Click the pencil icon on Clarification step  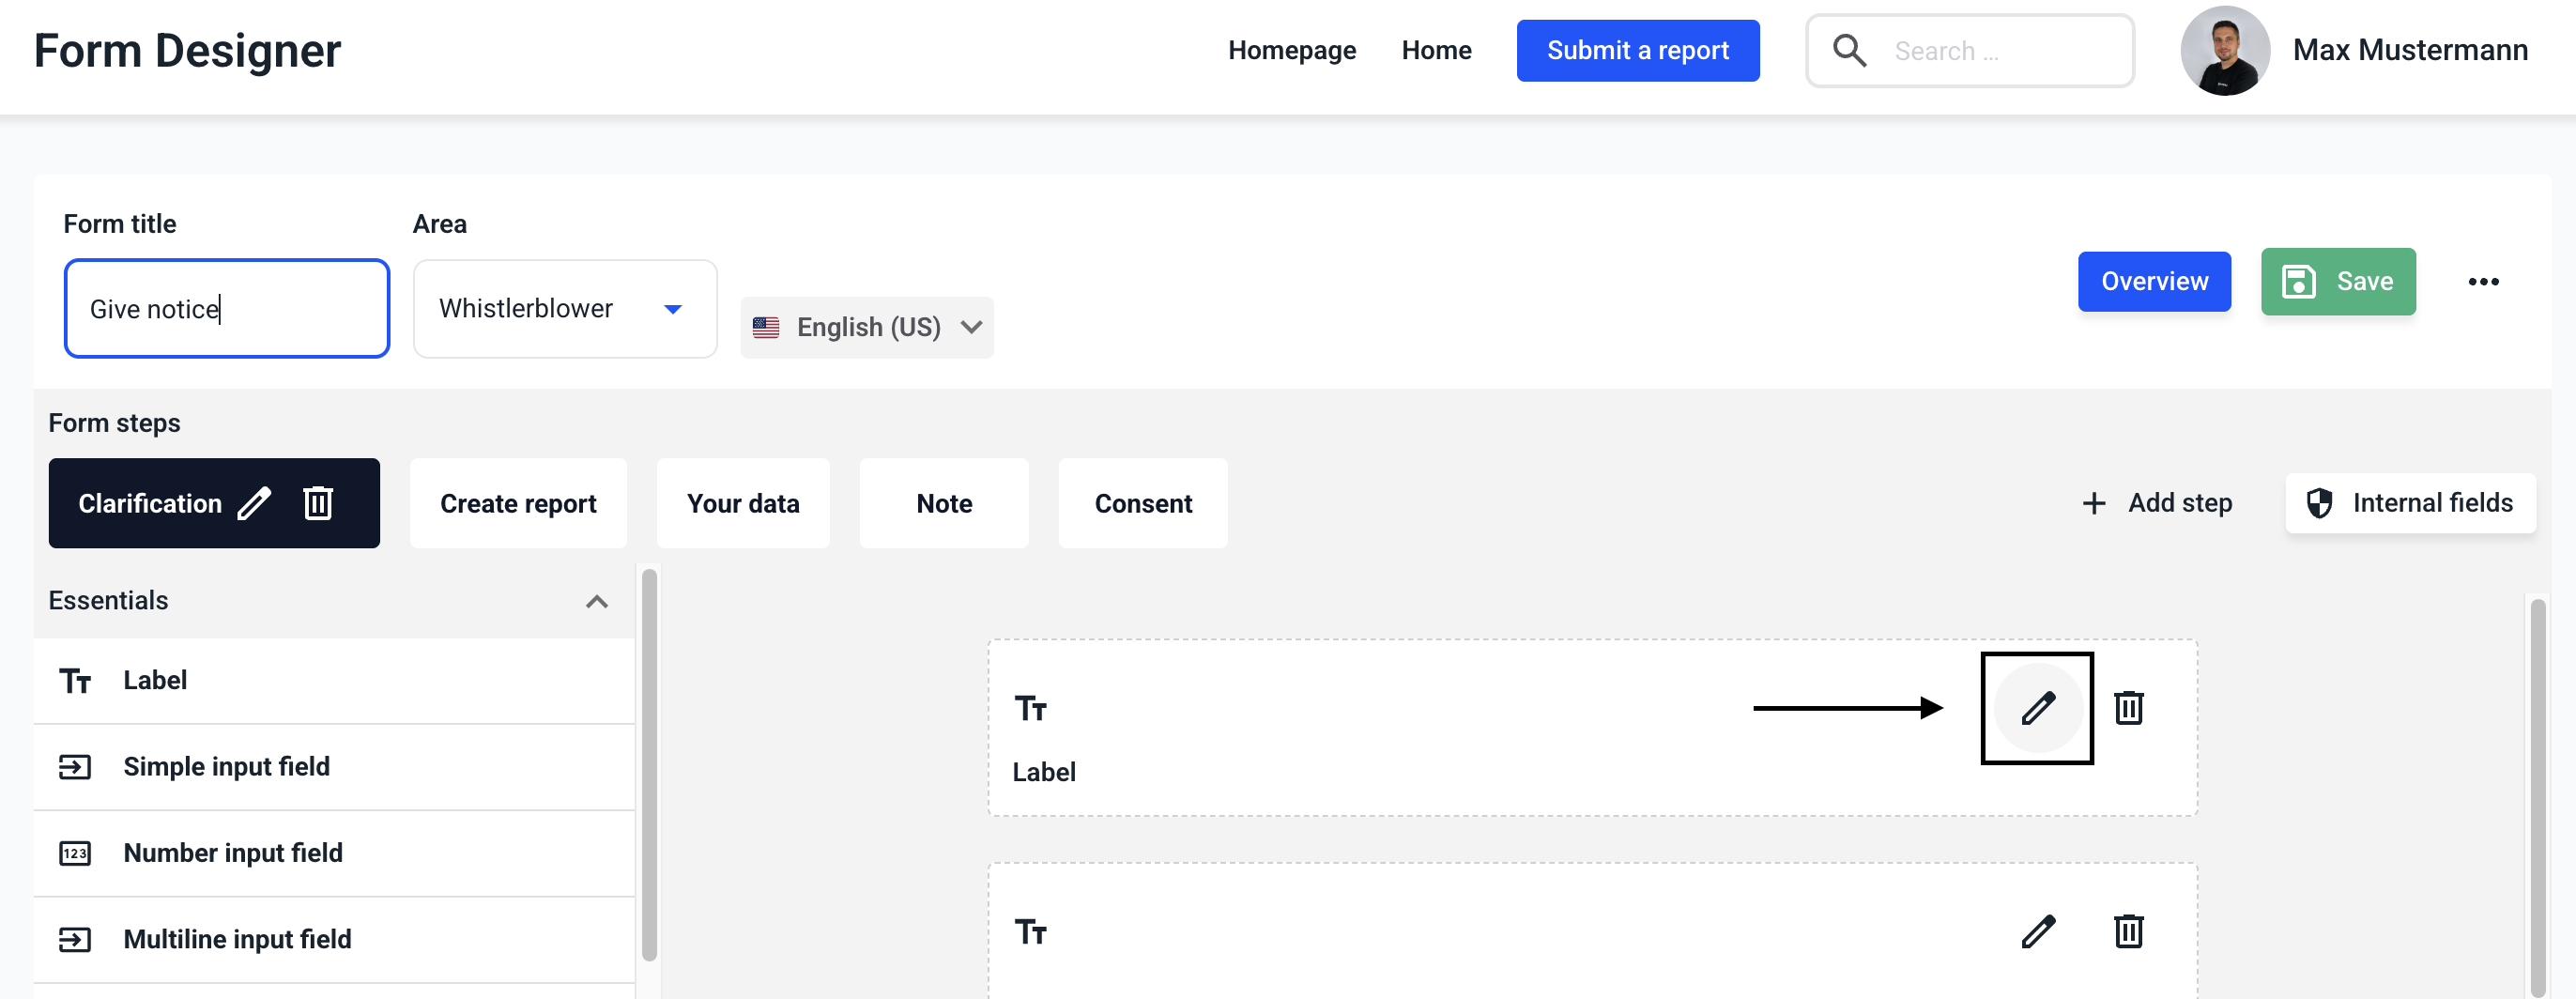tap(254, 503)
